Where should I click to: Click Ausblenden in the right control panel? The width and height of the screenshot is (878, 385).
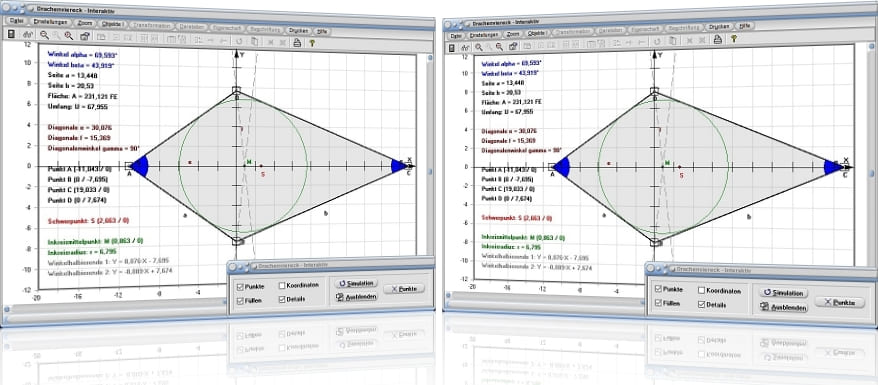[783, 307]
